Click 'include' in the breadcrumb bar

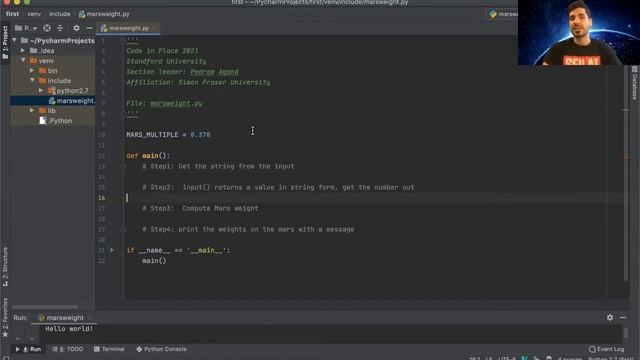click(60, 14)
